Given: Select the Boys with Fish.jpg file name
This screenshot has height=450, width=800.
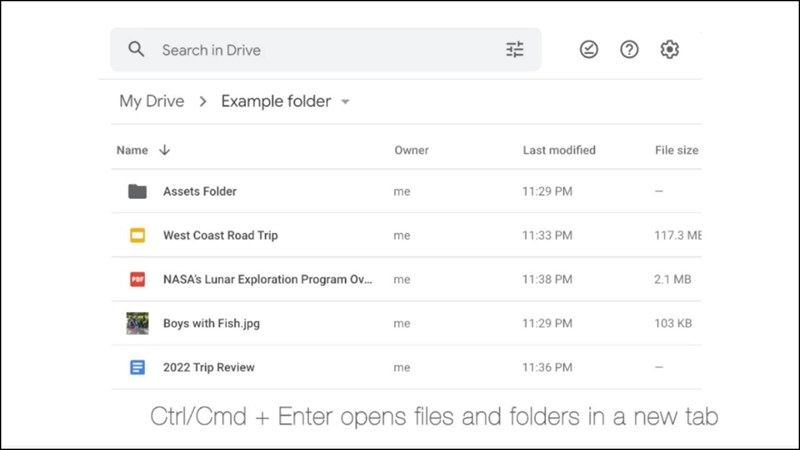Looking at the screenshot, I should click(x=211, y=323).
